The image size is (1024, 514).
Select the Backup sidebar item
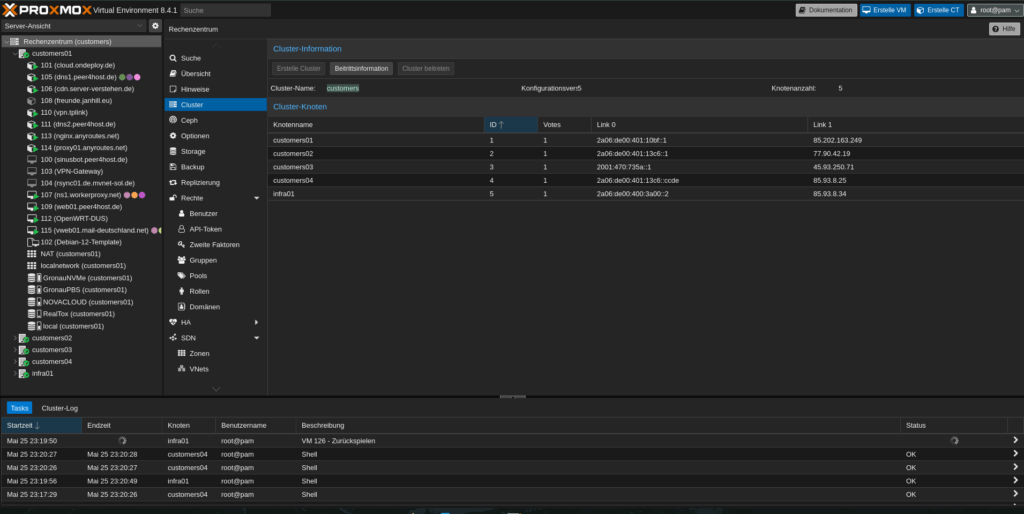pyautogui.click(x=192, y=166)
